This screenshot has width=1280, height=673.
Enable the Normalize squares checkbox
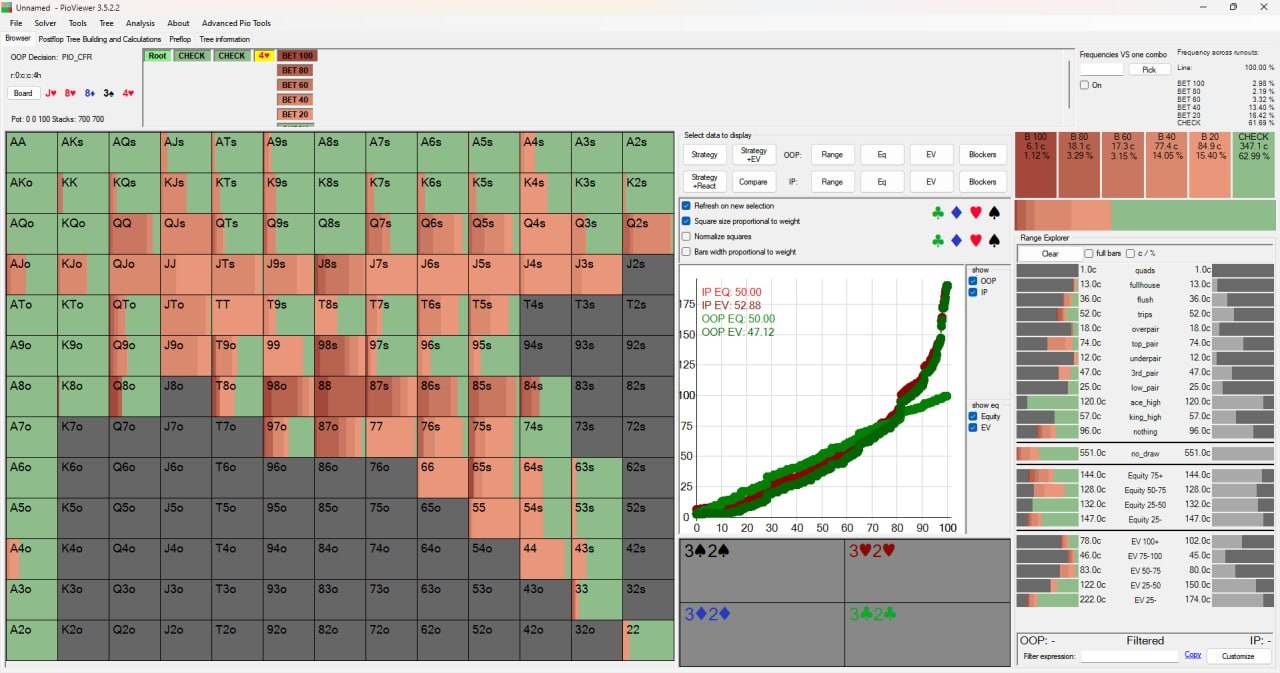(x=686, y=237)
